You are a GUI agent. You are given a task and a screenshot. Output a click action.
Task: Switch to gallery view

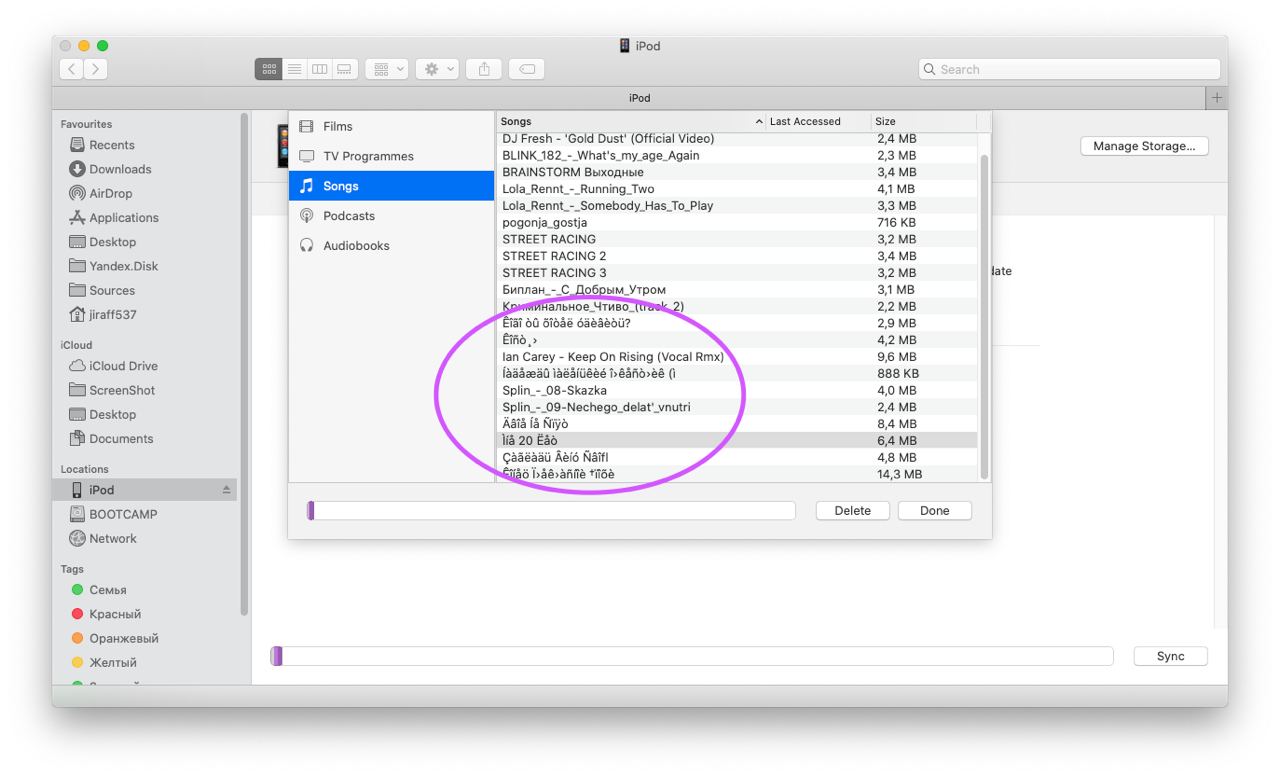[345, 69]
